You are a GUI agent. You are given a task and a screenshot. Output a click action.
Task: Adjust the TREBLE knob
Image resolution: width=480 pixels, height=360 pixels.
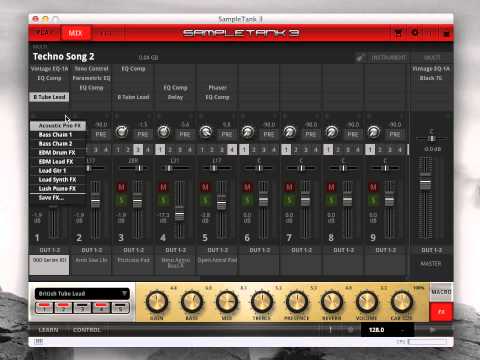(262, 301)
